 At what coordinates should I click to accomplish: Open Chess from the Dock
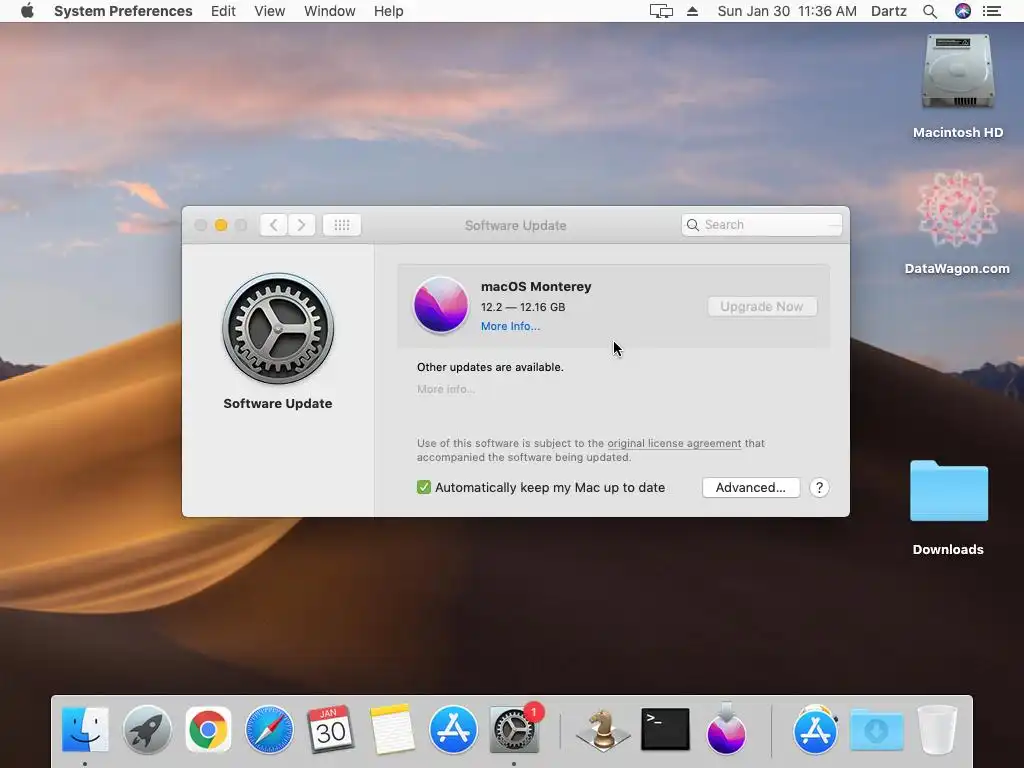click(603, 729)
